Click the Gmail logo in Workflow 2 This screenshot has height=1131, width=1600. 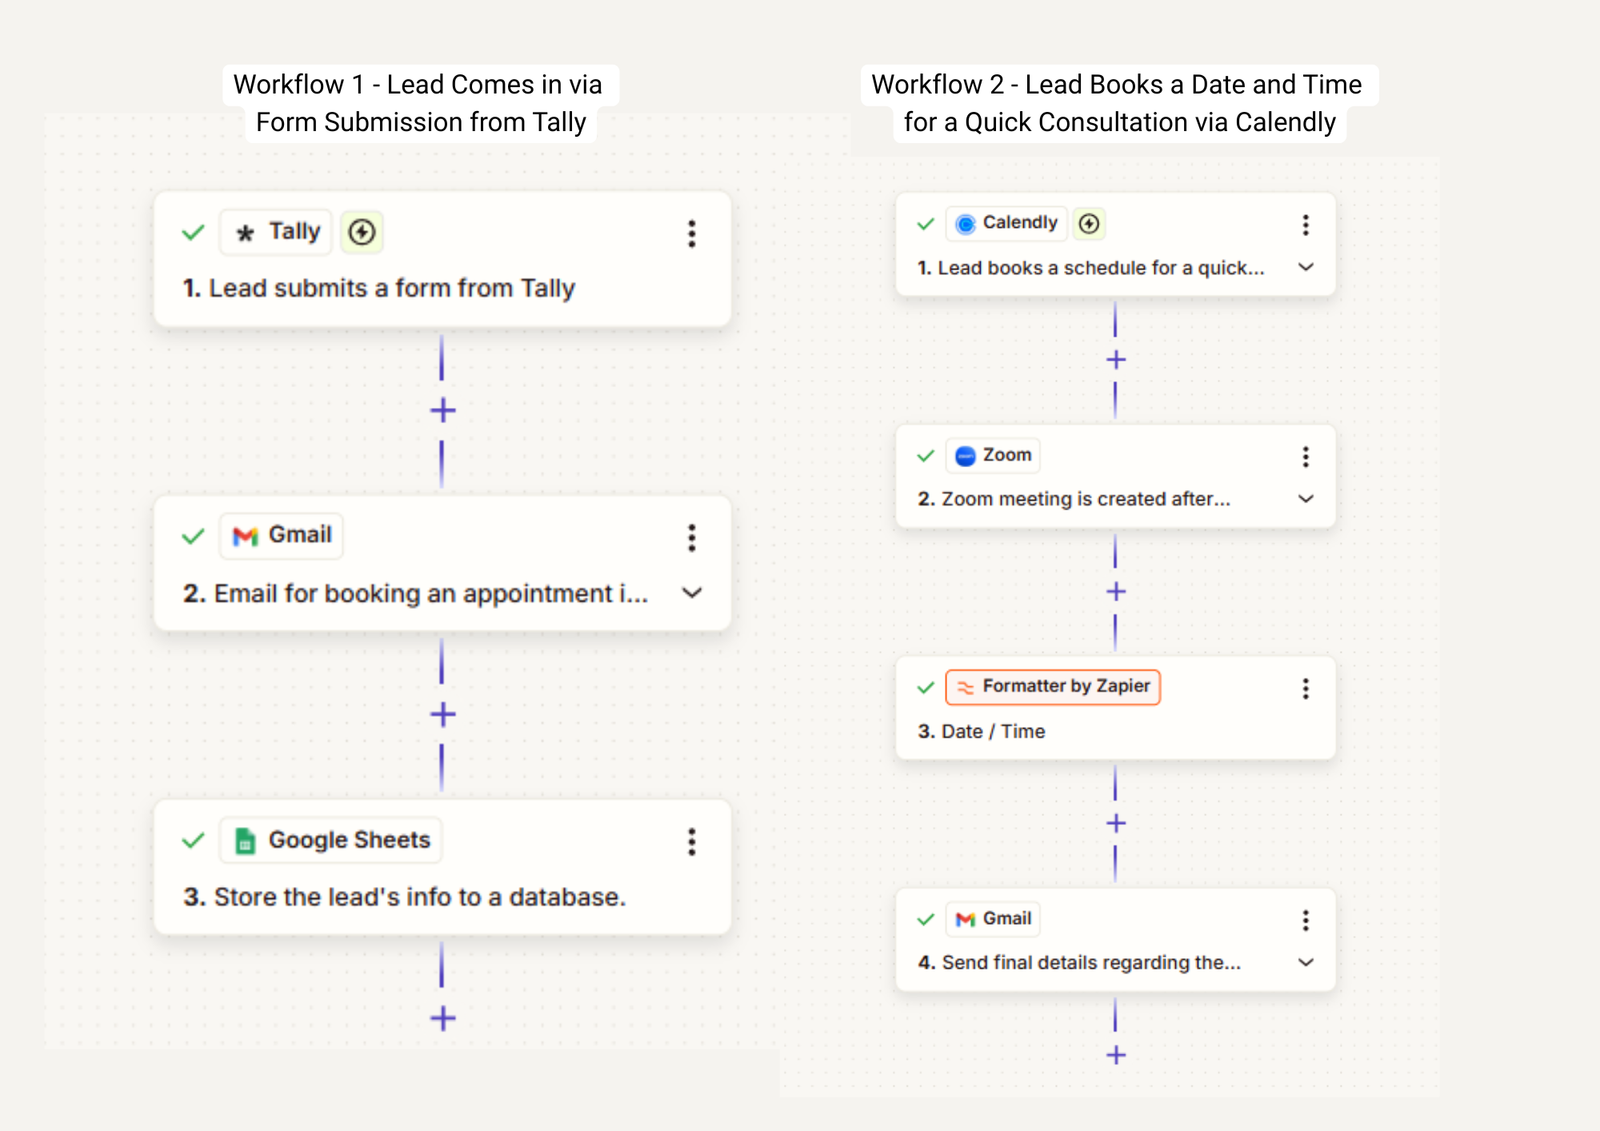click(x=965, y=919)
